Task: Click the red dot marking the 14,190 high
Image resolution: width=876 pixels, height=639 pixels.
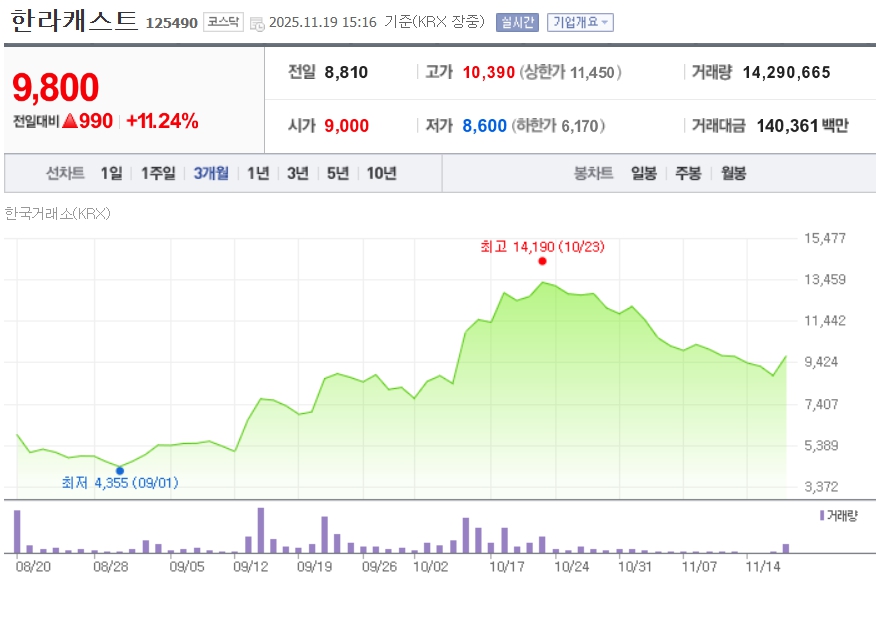Action: pos(542,261)
